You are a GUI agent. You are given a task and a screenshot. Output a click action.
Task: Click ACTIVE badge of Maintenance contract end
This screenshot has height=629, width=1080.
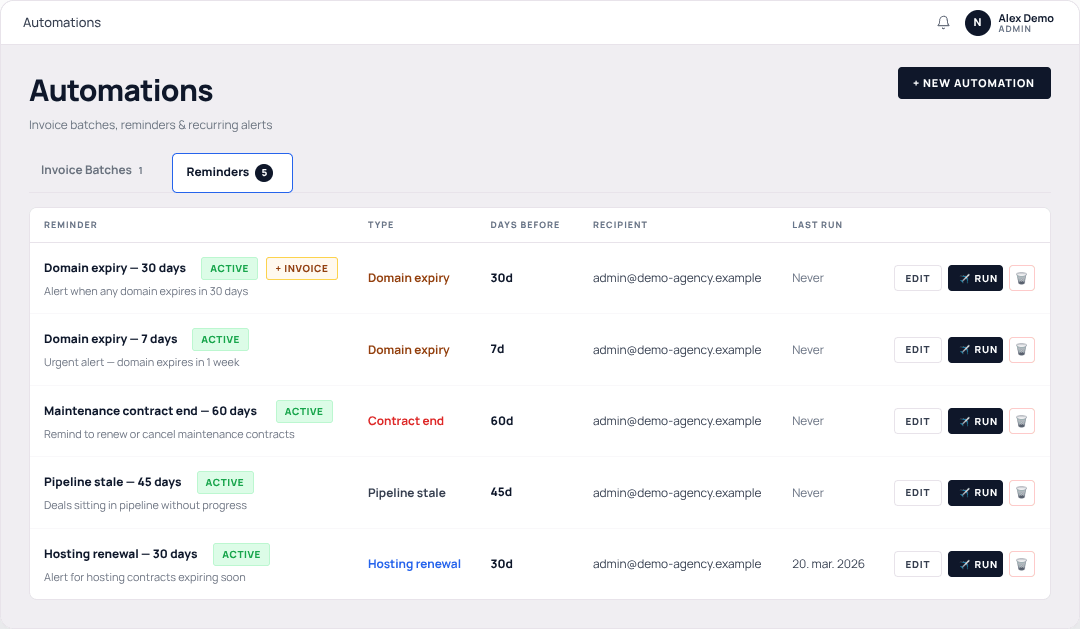click(x=304, y=411)
